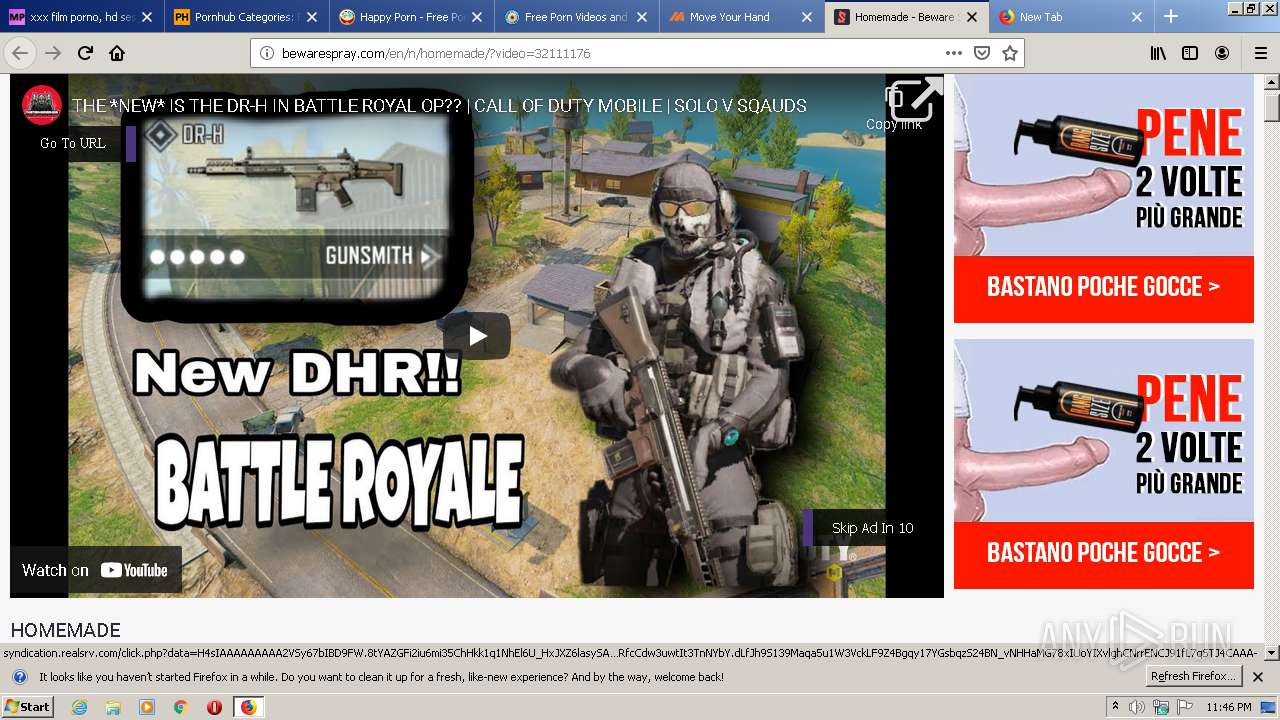Viewport: 1280px width, 720px height.
Task: Open the video title link
Action: coord(439,105)
